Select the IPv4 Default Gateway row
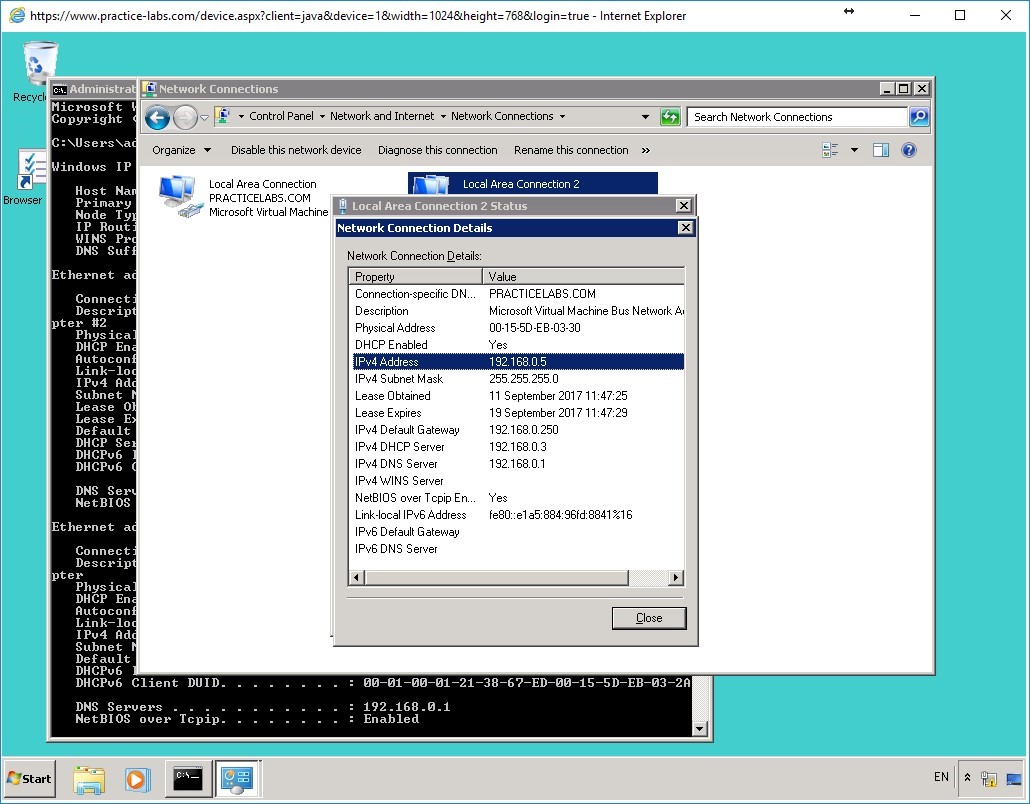1030x804 pixels. click(450, 429)
